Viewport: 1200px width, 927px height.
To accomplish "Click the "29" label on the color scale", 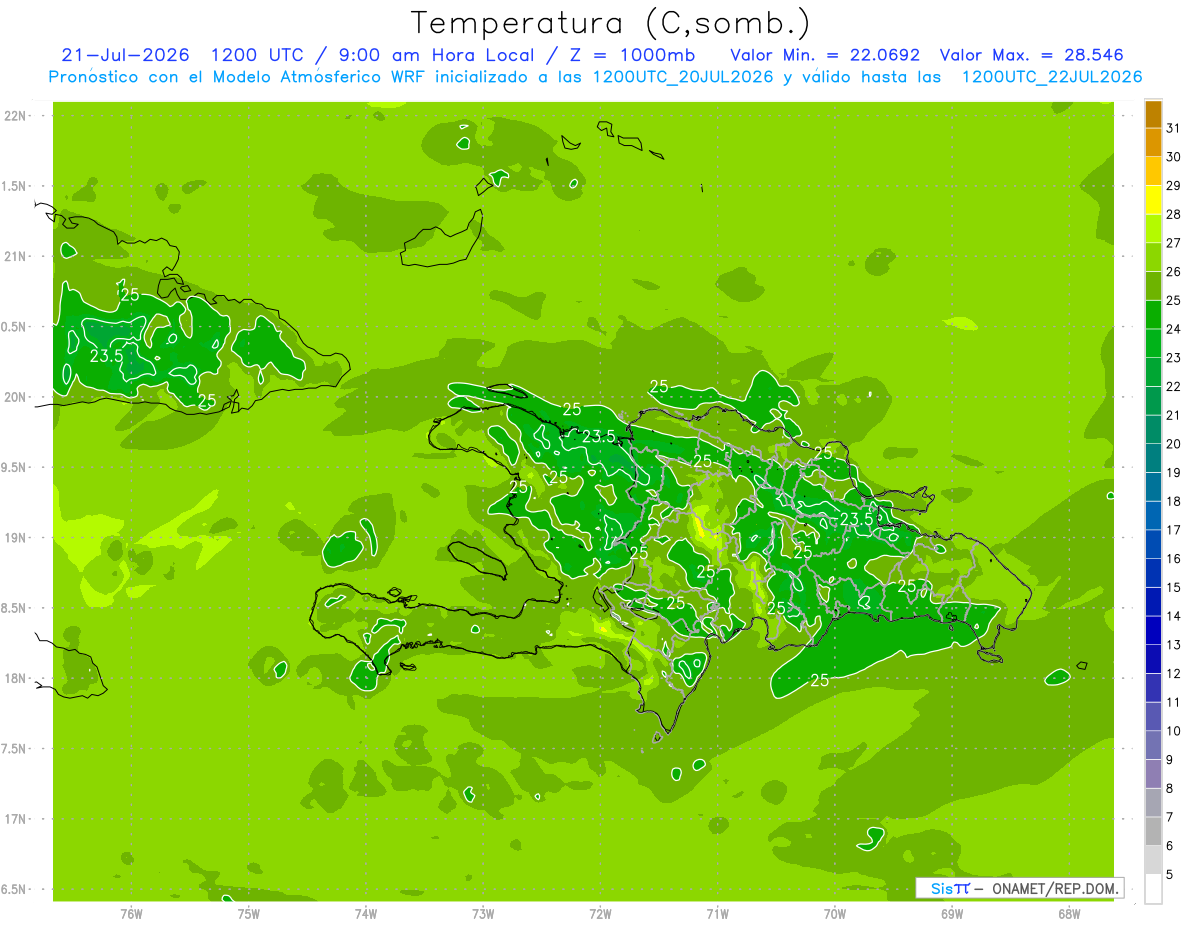I will 1174,186.
